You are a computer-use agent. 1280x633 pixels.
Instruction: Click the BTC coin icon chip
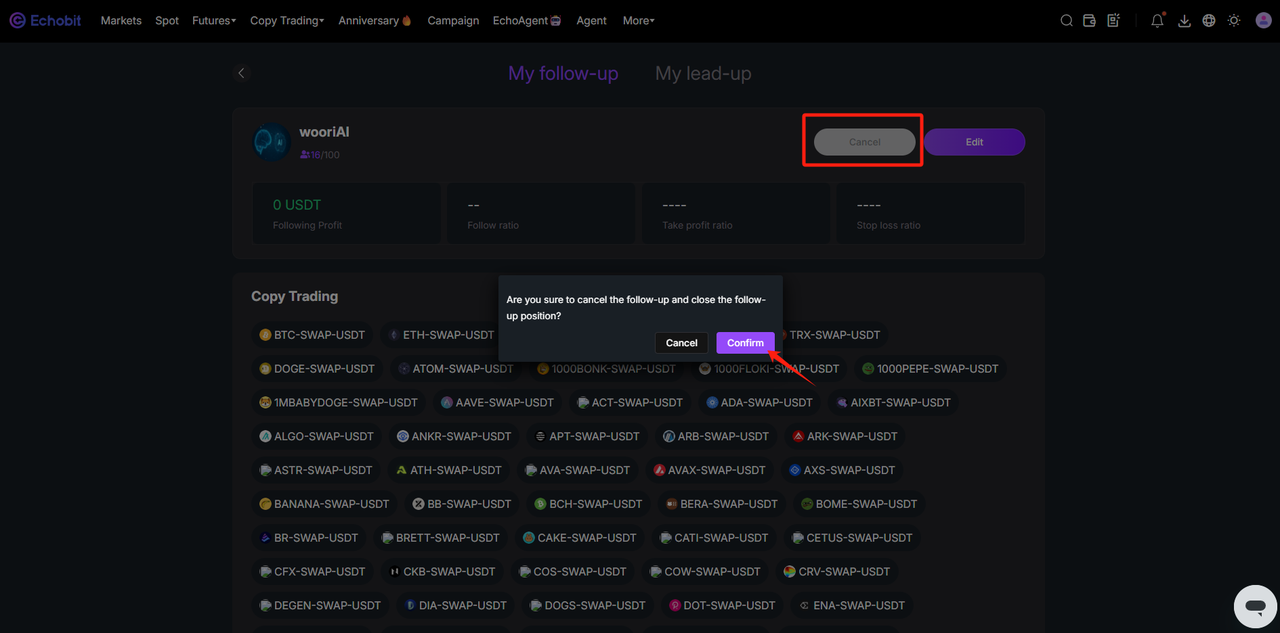click(x=265, y=335)
